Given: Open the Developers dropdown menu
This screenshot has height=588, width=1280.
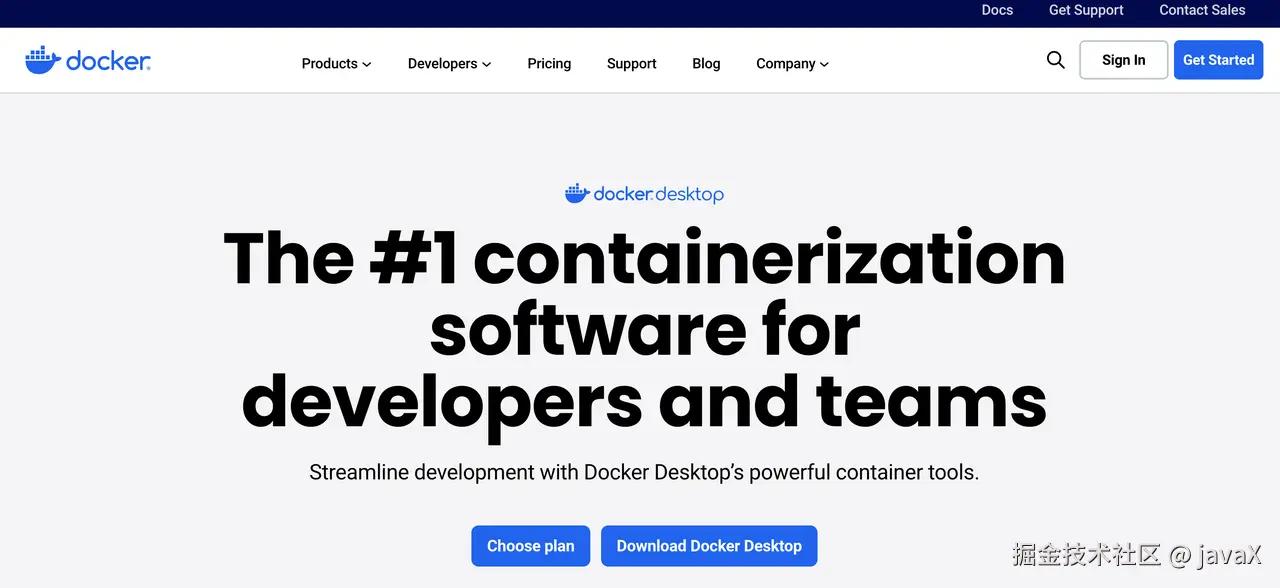Looking at the screenshot, I should pyautogui.click(x=449, y=63).
